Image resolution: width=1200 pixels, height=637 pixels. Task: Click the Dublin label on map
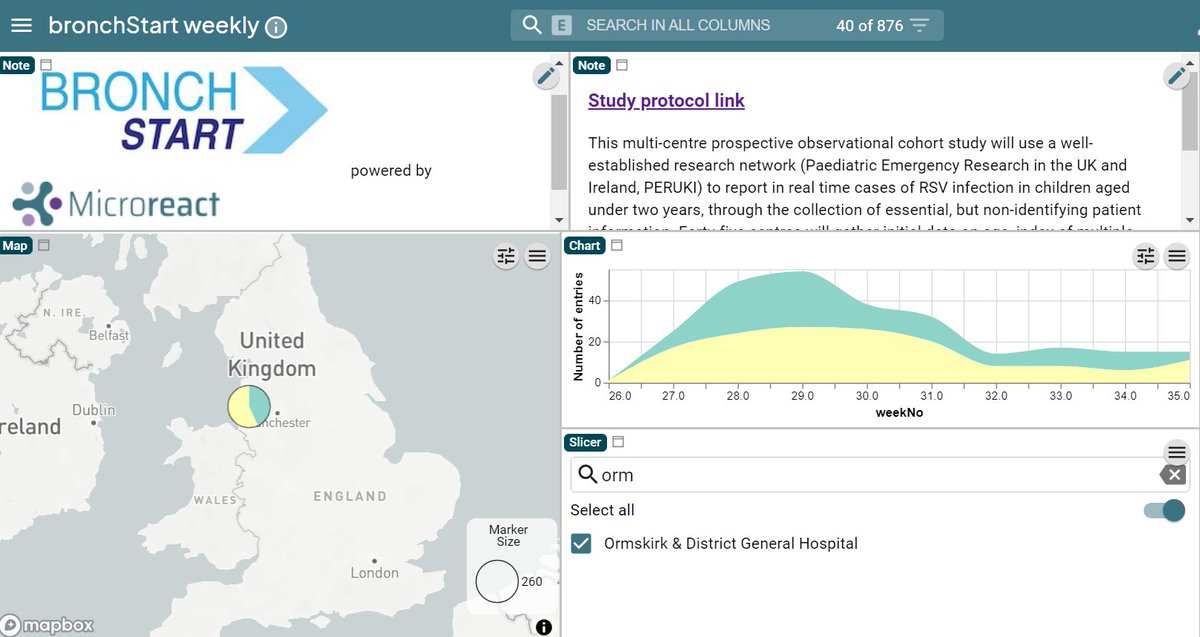94,410
